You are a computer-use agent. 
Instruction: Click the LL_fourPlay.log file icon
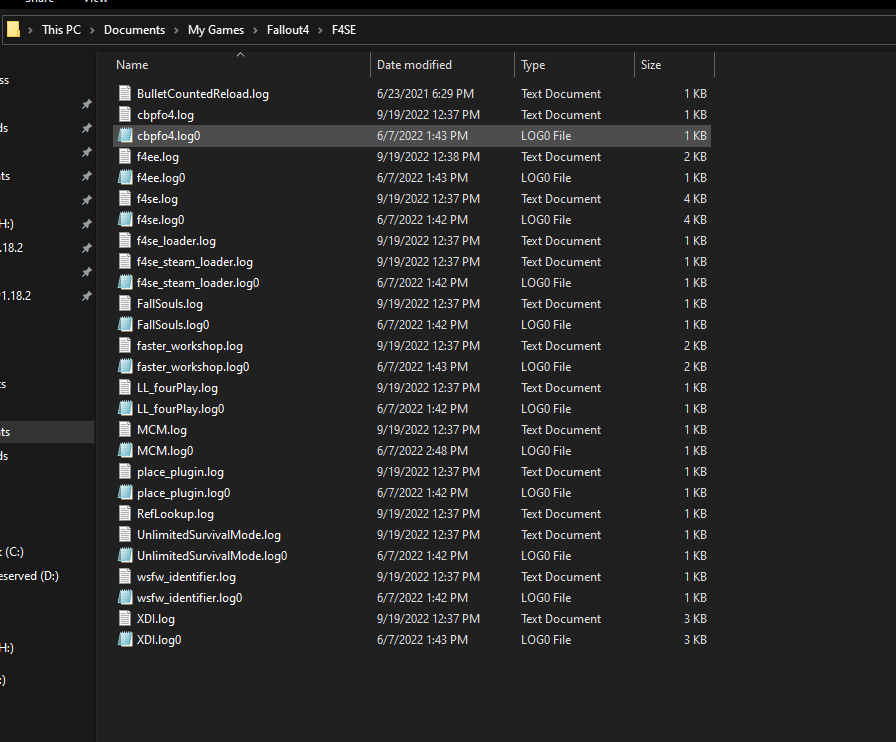(x=125, y=388)
